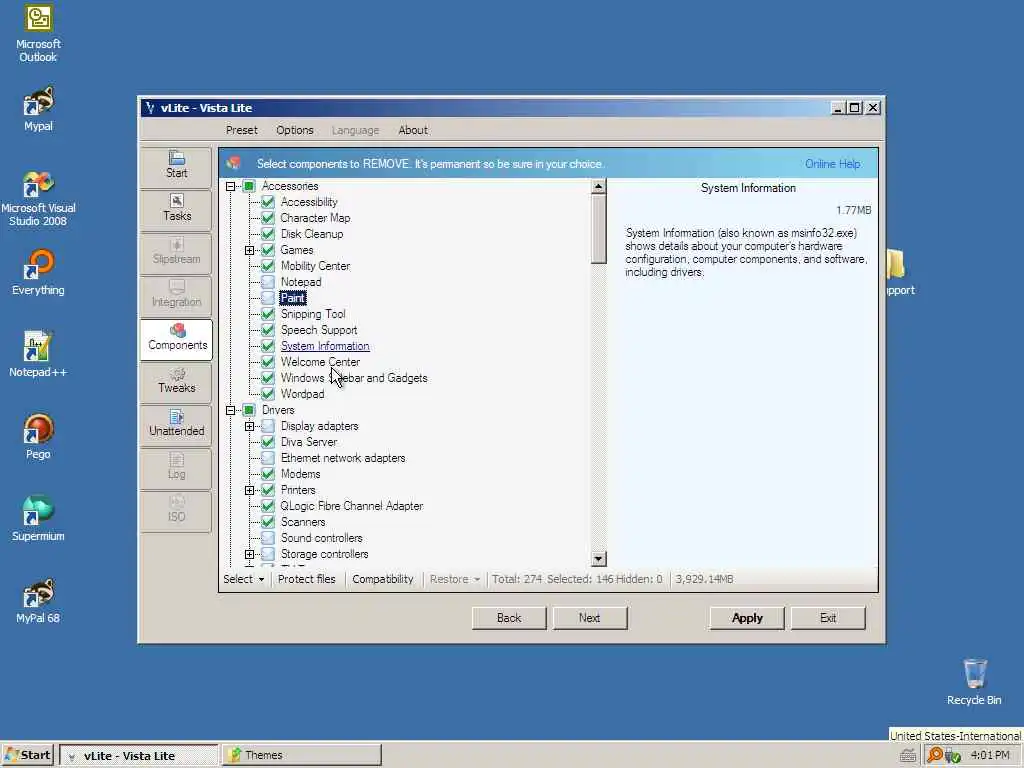
Task: Check the Paint component checkbox
Action: (x=268, y=298)
